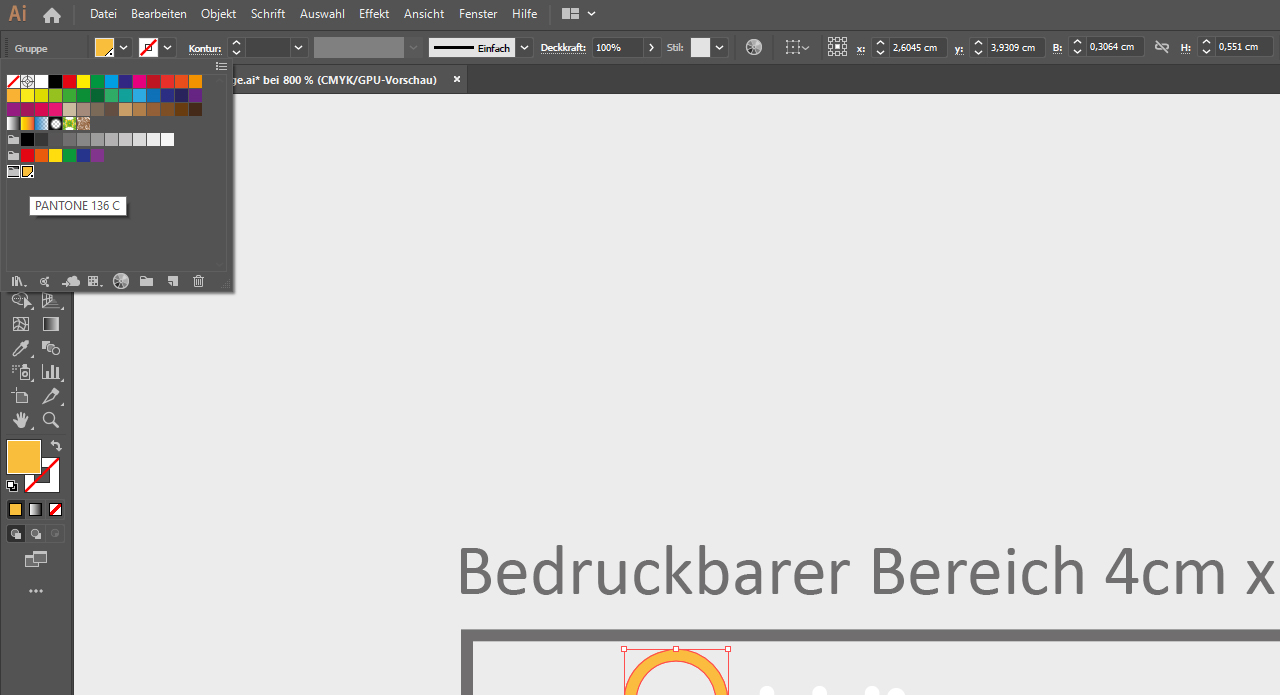1280x695 pixels.
Task: Open the Bearbeiten menu
Action: click(x=159, y=14)
